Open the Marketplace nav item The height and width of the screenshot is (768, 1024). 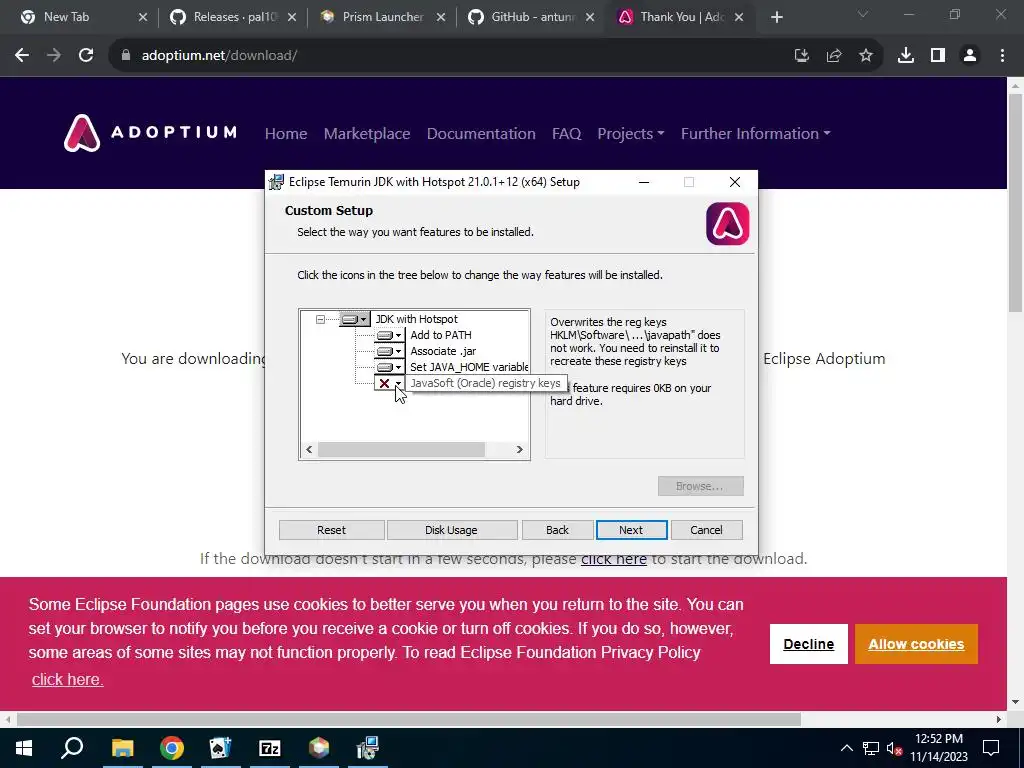367,134
